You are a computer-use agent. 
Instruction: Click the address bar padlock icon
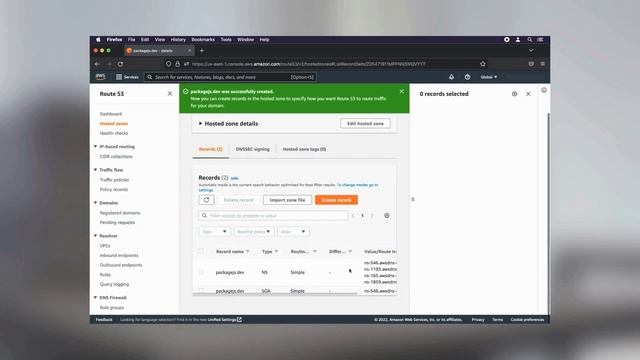(x=177, y=64)
